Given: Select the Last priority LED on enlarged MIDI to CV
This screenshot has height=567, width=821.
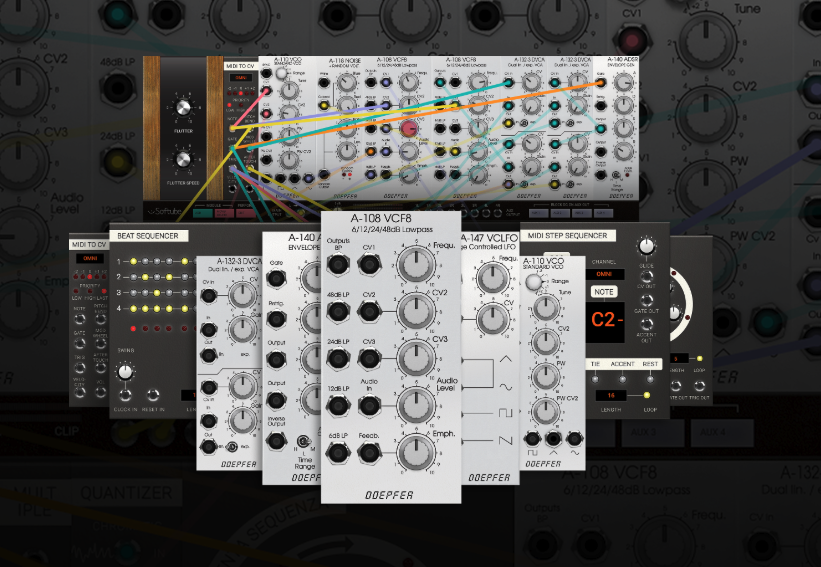Looking at the screenshot, I should pyautogui.click(x=104, y=291).
